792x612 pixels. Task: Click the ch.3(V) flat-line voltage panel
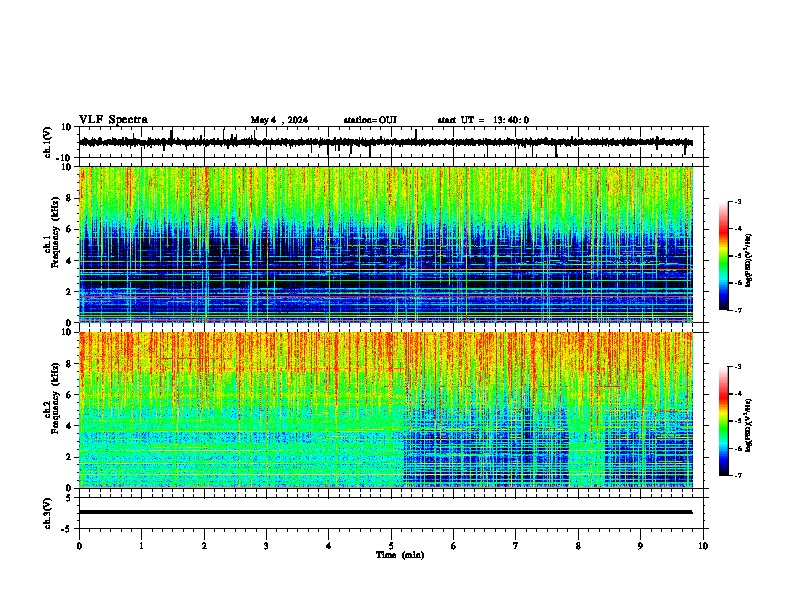tap(391, 513)
